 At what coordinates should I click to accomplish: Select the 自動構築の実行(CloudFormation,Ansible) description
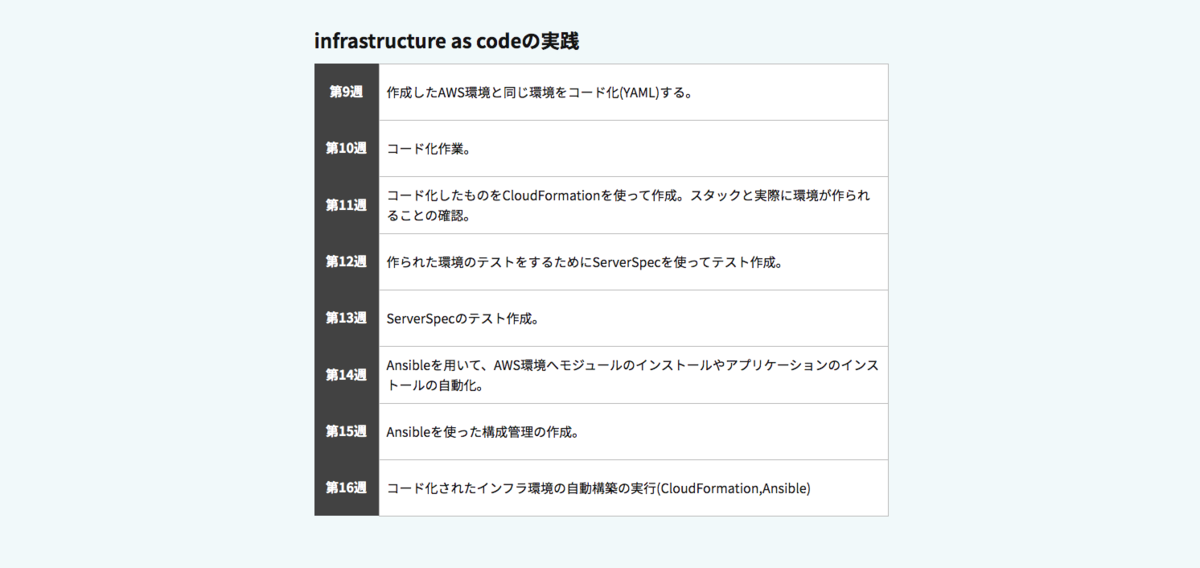click(x=598, y=488)
